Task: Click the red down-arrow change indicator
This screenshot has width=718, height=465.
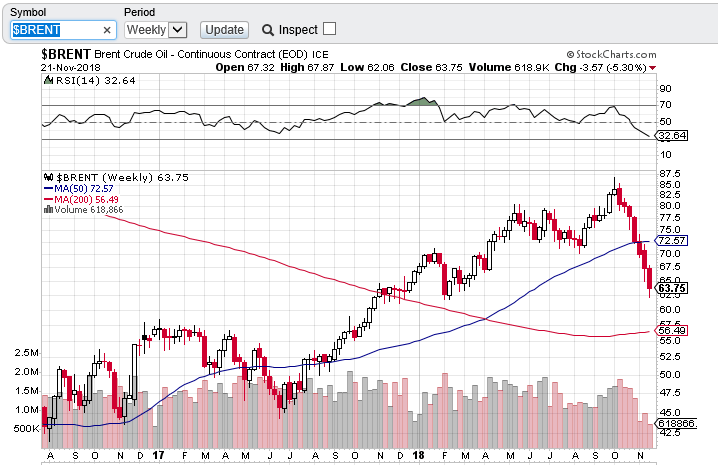Action: pyautogui.click(x=653, y=68)
